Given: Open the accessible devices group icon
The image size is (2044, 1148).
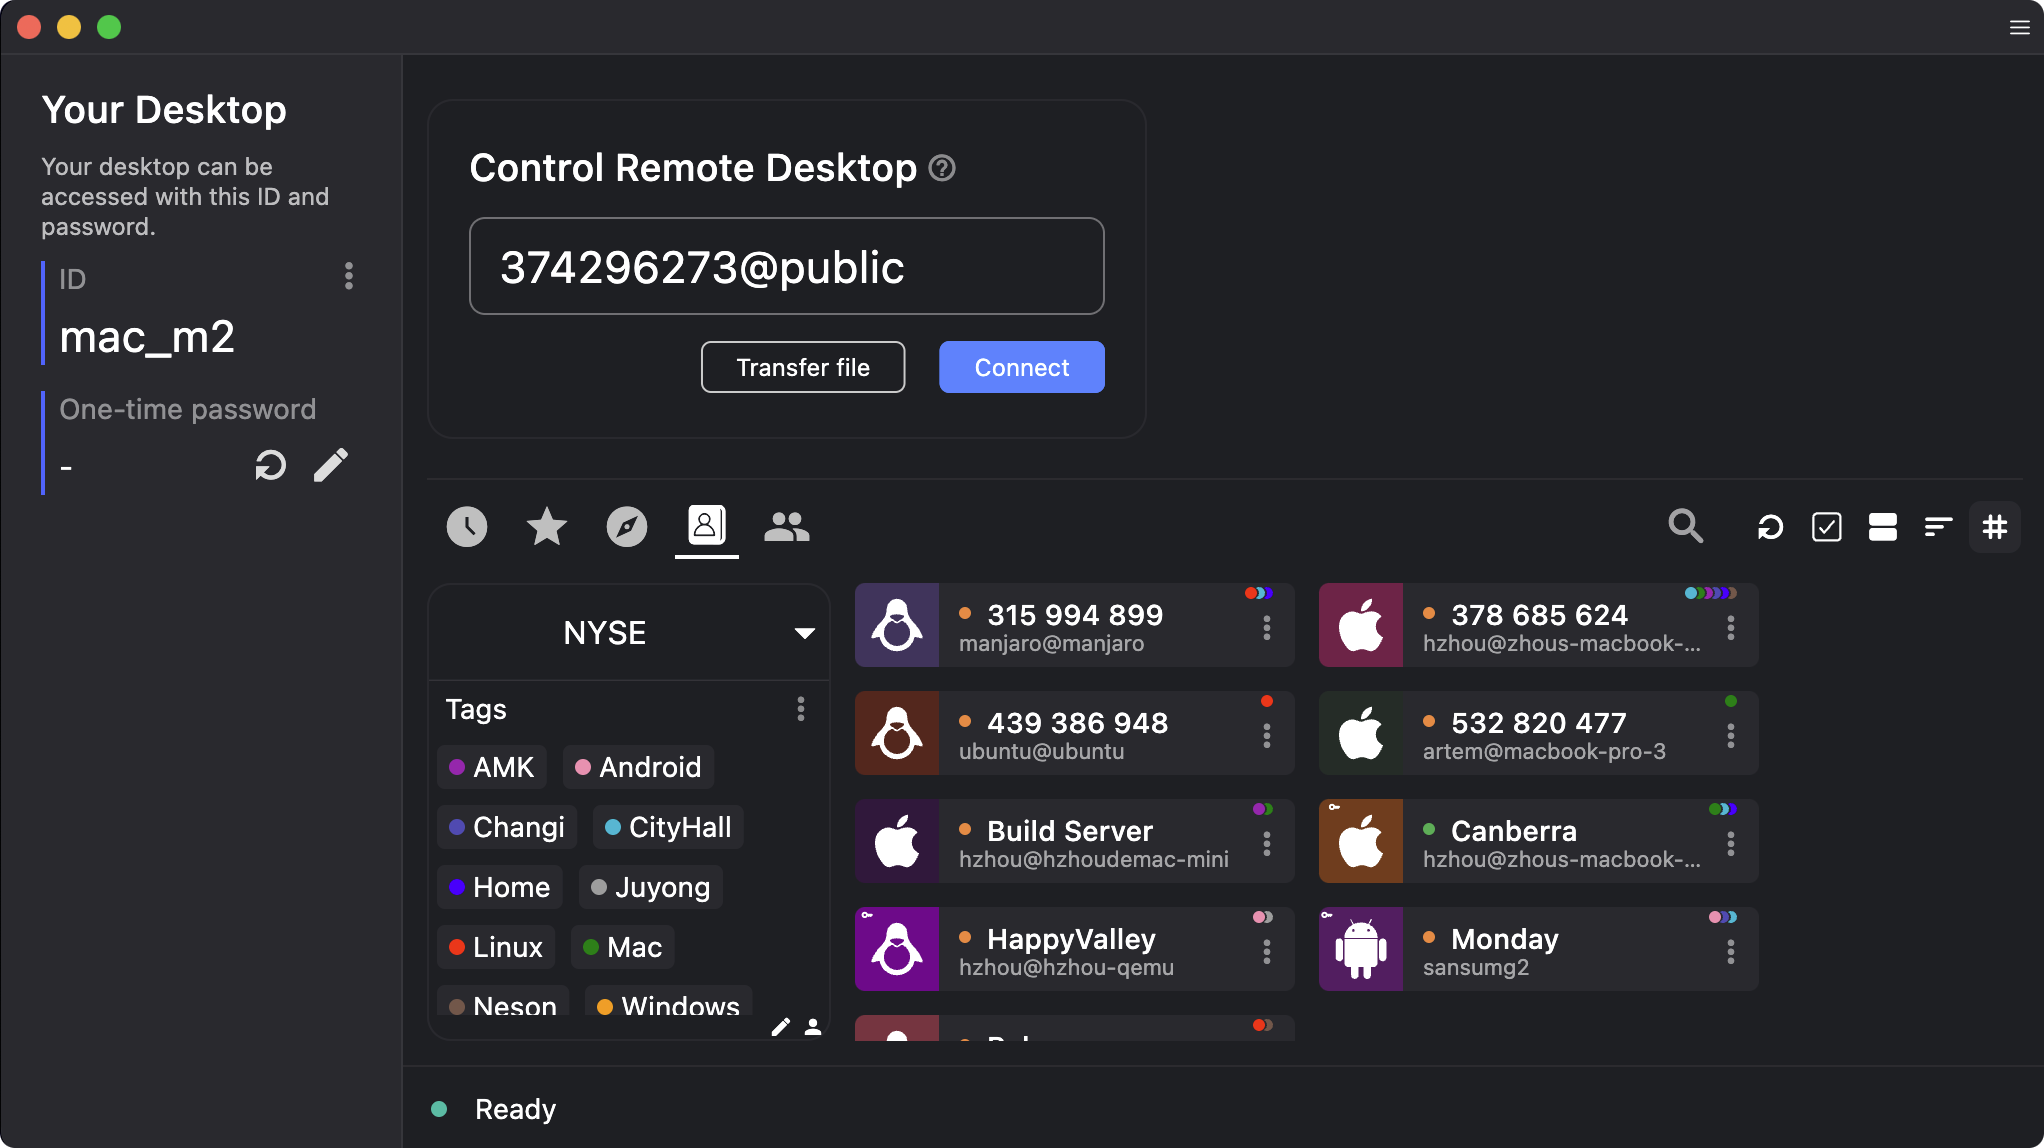Looking at the screenshot, I should click(786, 526).
